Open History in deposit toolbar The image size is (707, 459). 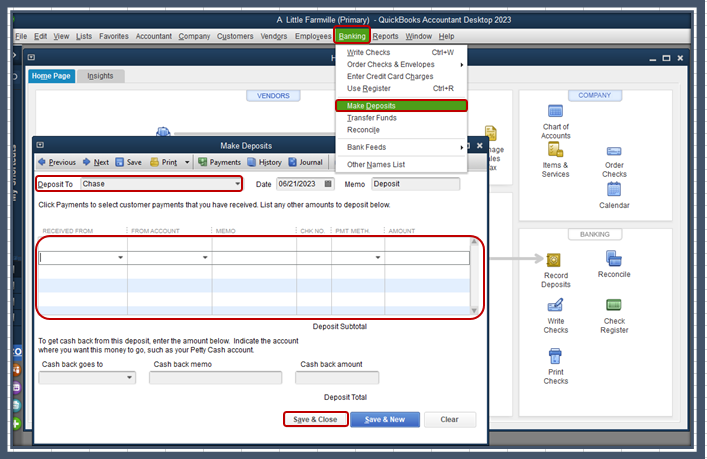(x=265, y=162)
